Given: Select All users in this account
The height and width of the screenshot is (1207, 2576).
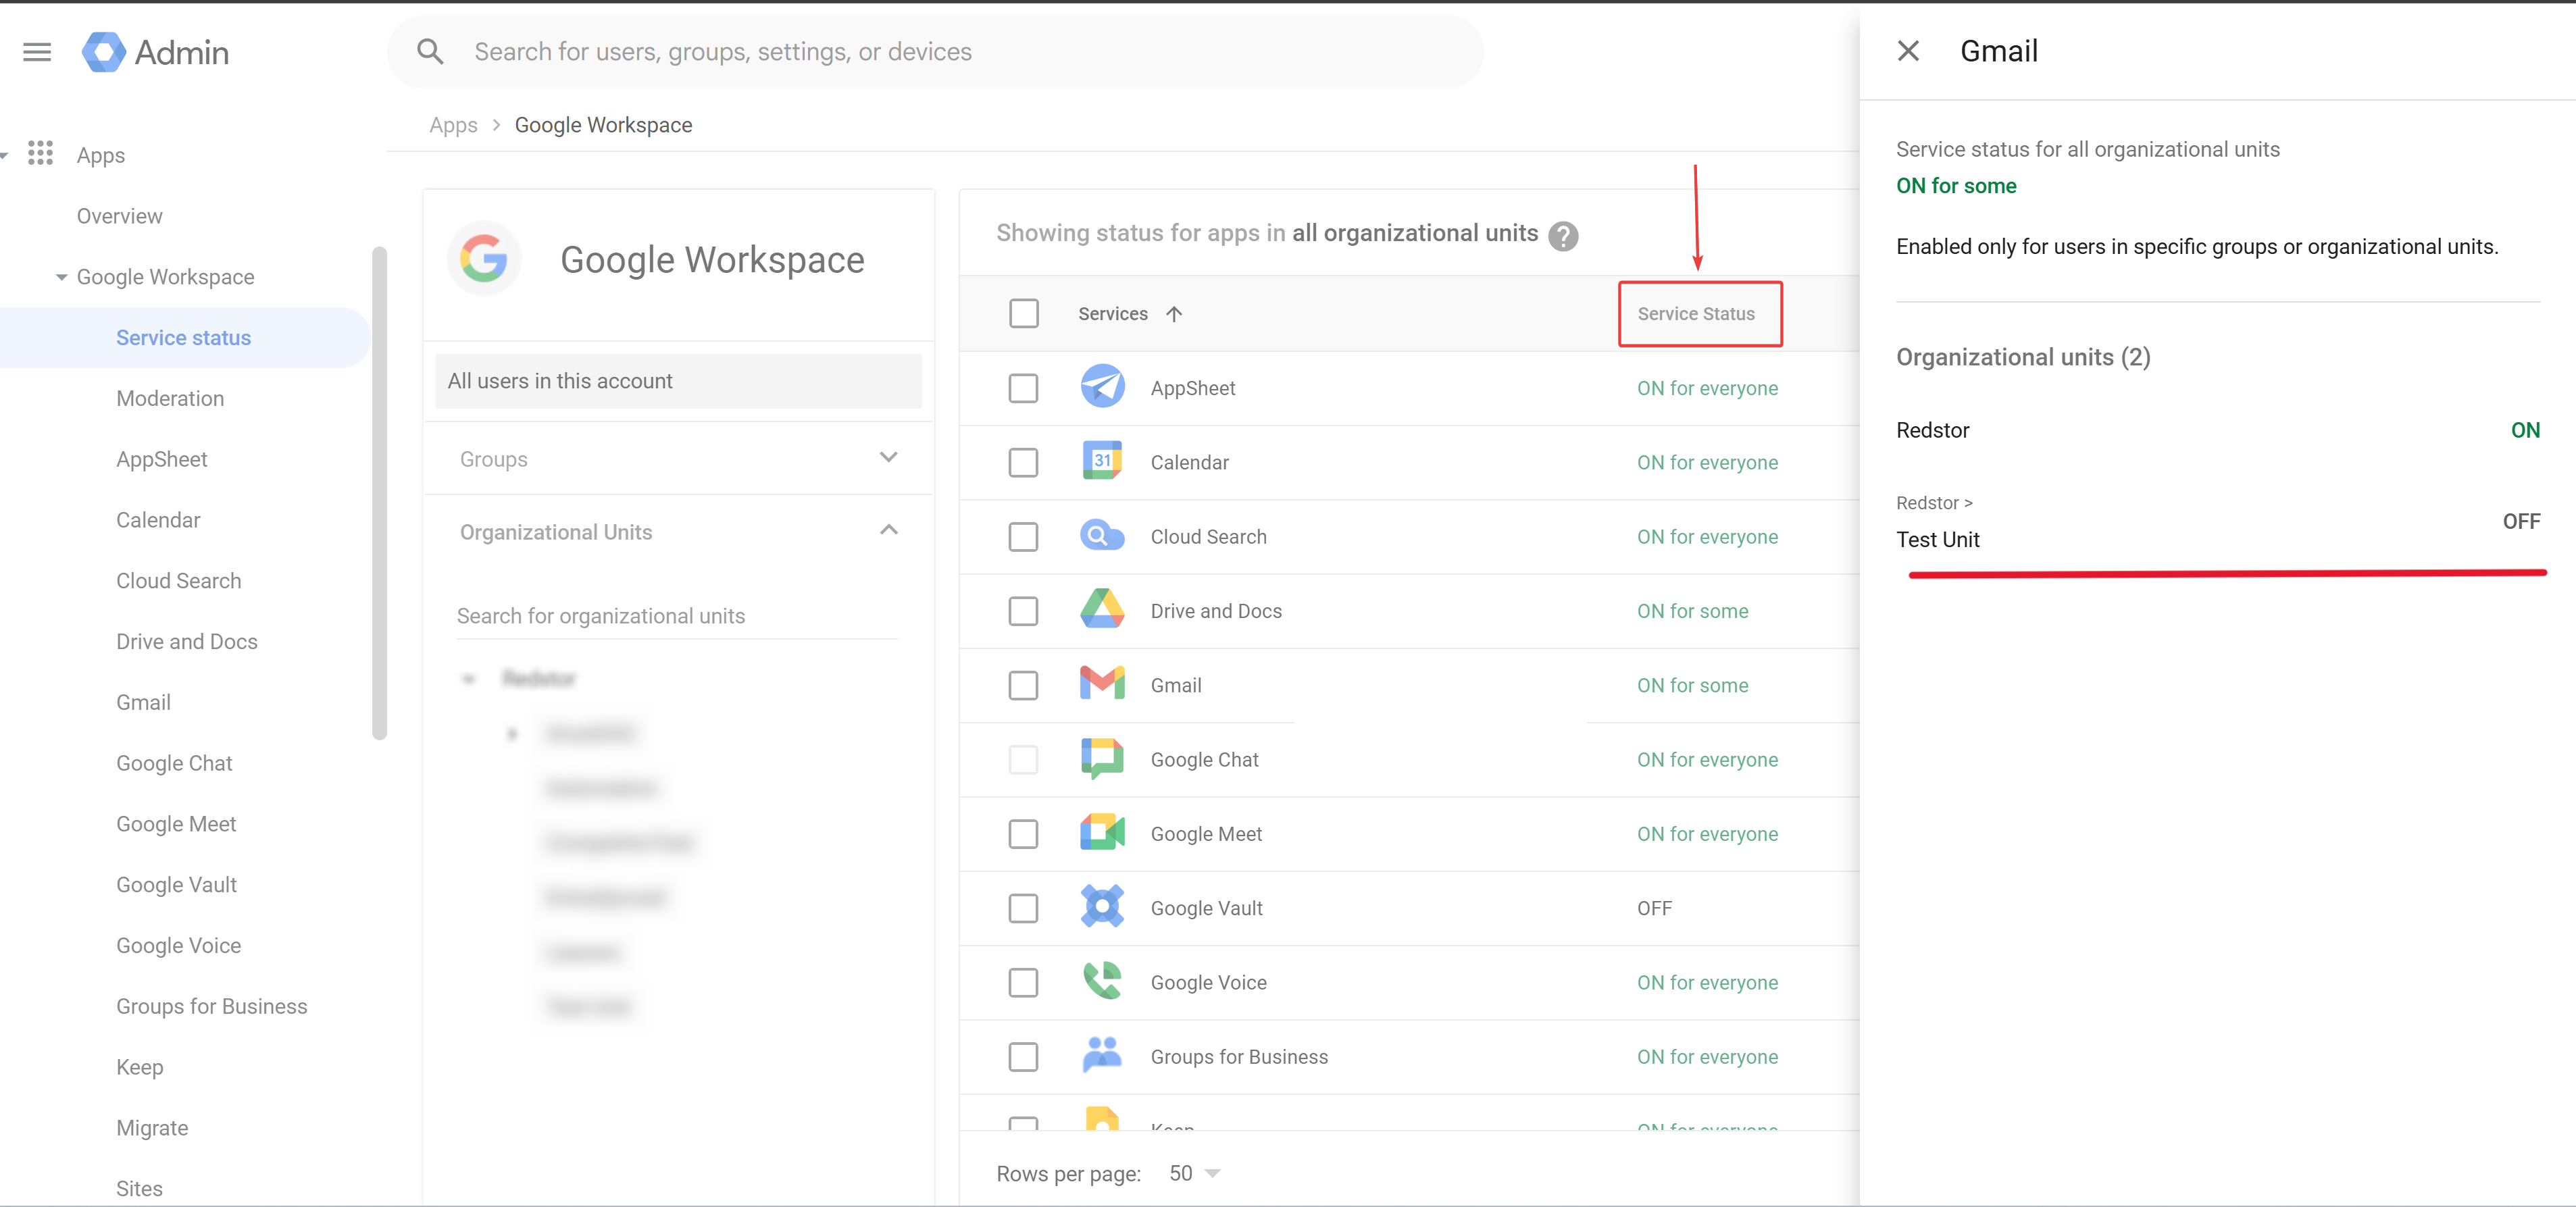Looking at the screenshot, I should pyautogui.click(x=678, y=381).
